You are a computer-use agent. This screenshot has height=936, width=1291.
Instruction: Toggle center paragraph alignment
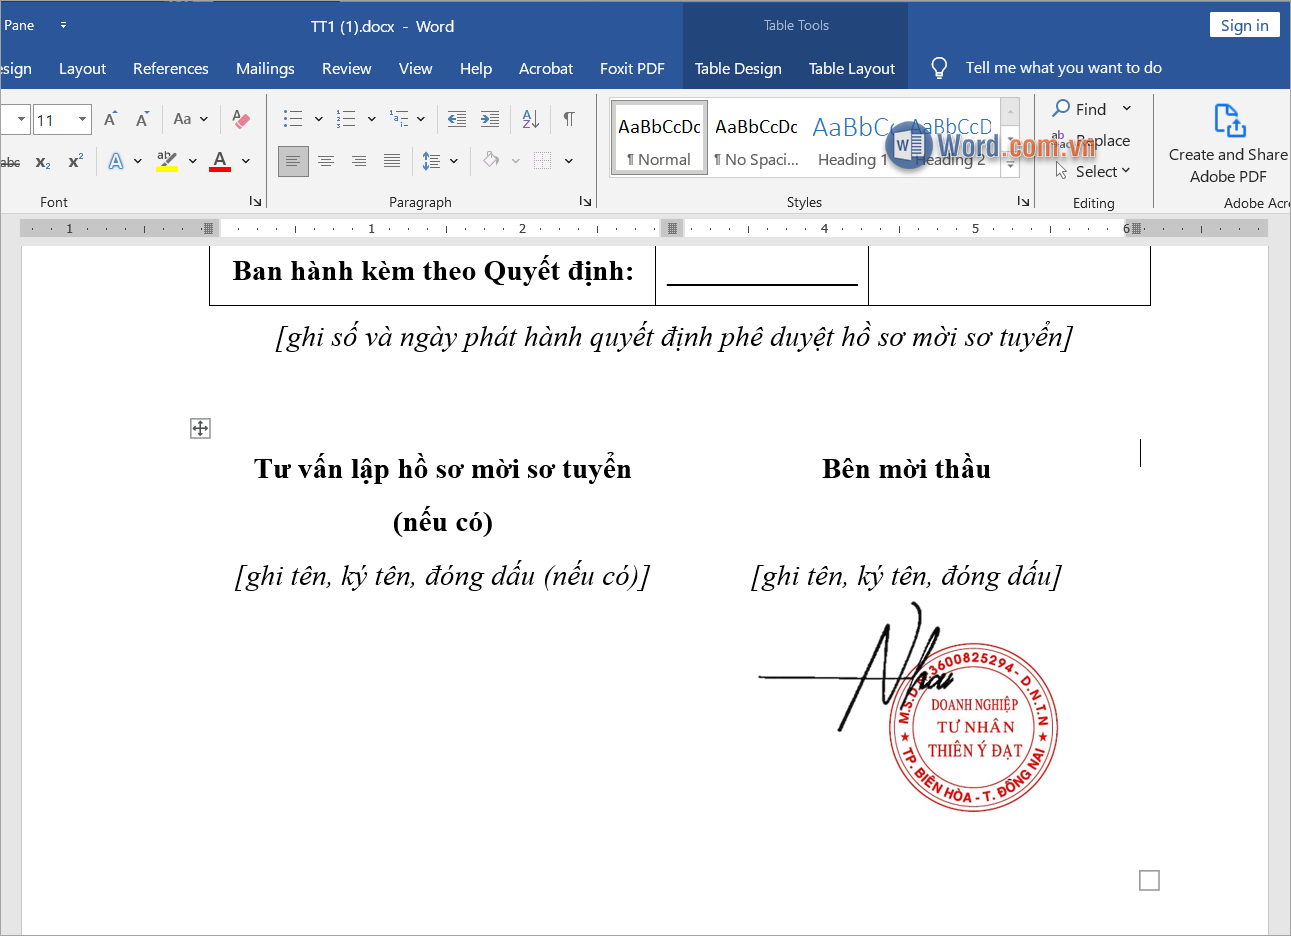click(326, 160)
